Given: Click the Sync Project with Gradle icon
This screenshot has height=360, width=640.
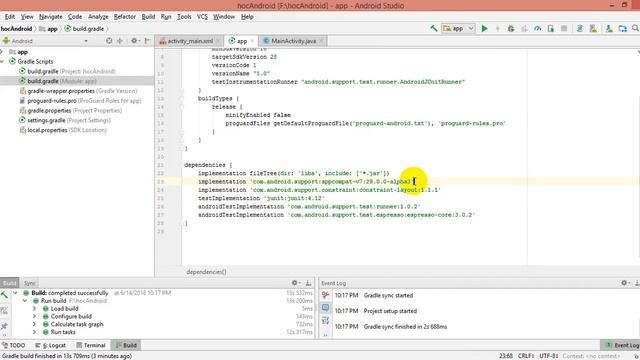Looking at the screenshot, I should 580,29.
